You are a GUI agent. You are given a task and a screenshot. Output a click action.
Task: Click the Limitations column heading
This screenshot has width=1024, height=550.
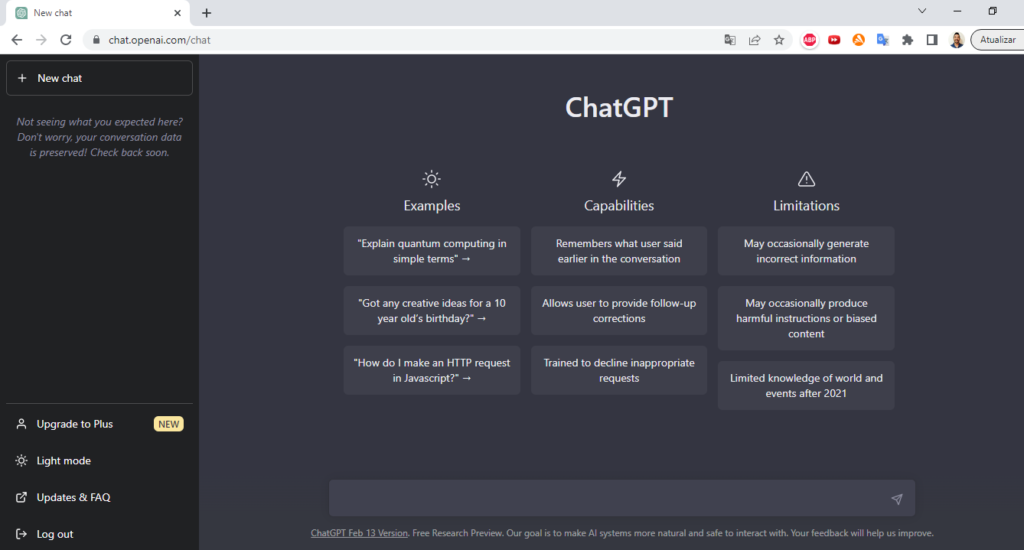click(807, 206)
